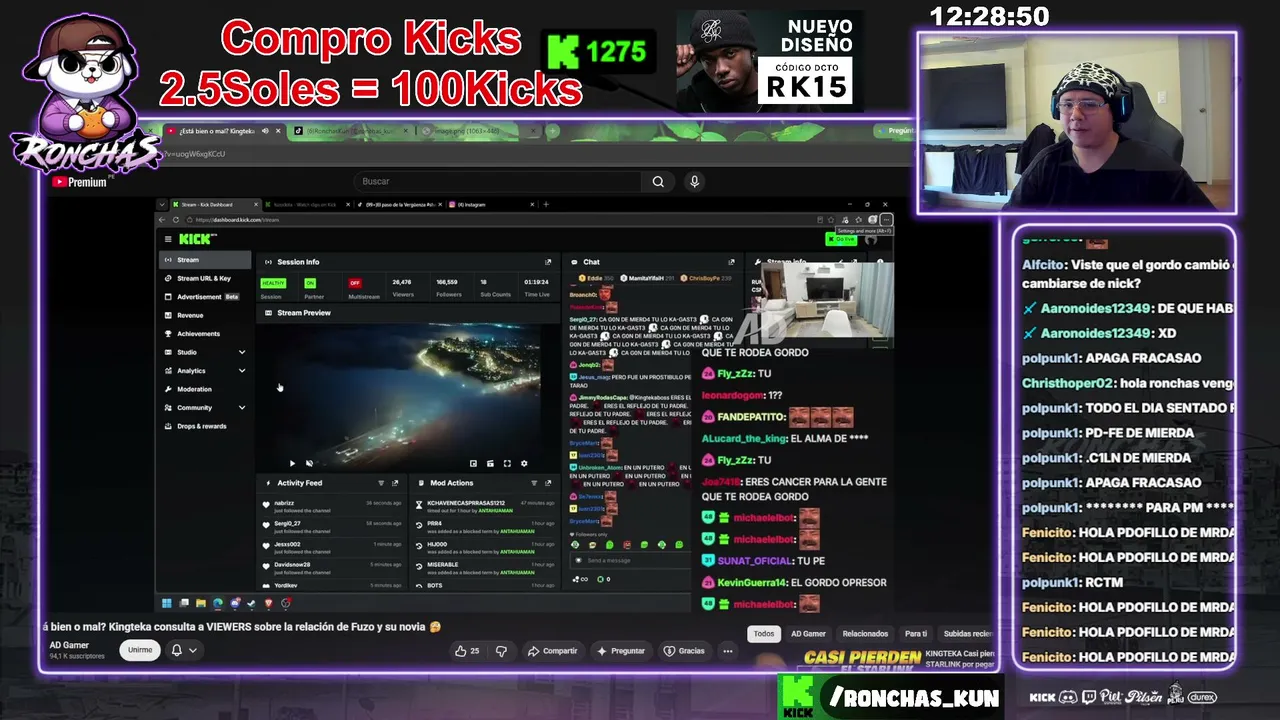
Task: Open the inner browser Settings and more menu
Action: point(885,220)
